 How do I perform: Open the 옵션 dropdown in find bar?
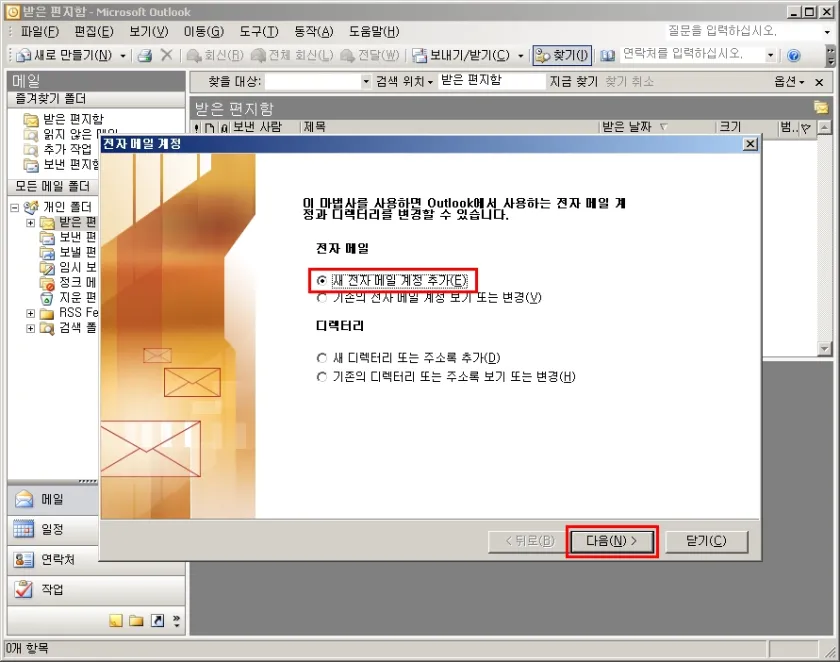click(789, 81)
